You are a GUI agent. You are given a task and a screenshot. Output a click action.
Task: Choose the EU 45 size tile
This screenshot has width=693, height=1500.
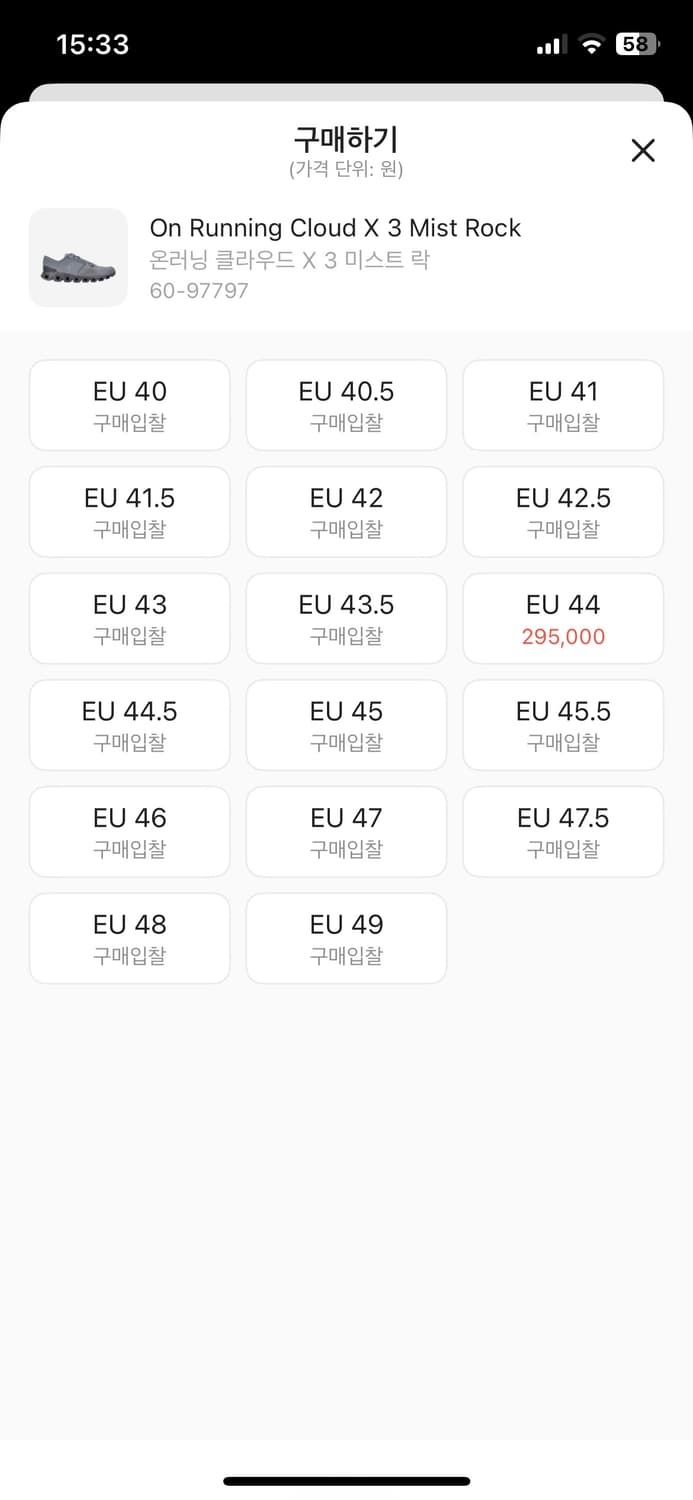coord(346,725)
